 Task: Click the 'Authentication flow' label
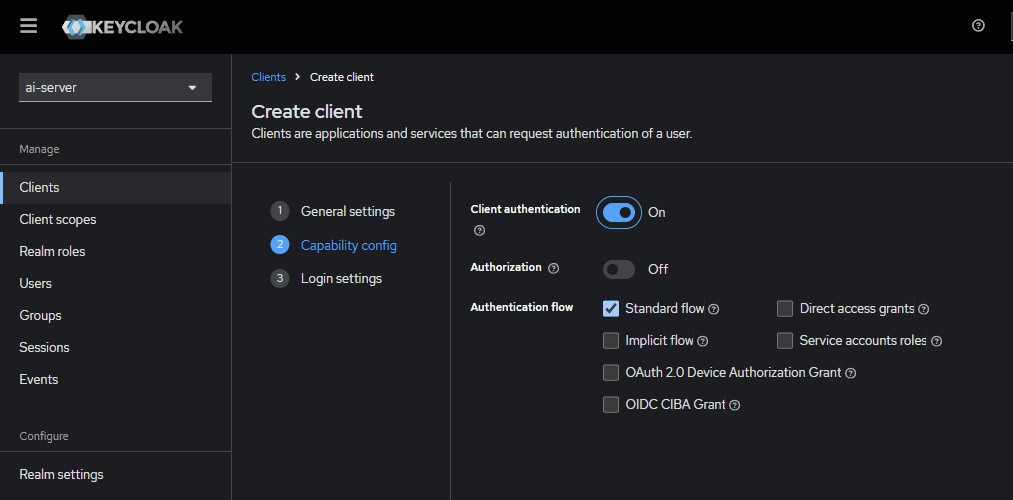(521, 307)
